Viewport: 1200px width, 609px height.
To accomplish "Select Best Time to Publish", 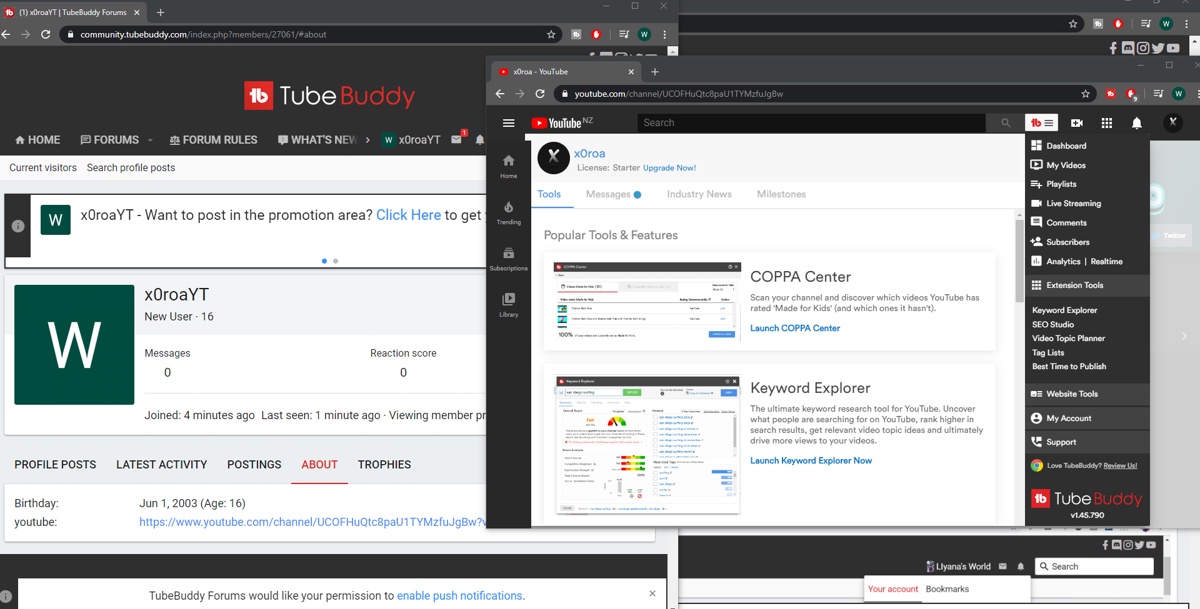I will (1069, 366).
